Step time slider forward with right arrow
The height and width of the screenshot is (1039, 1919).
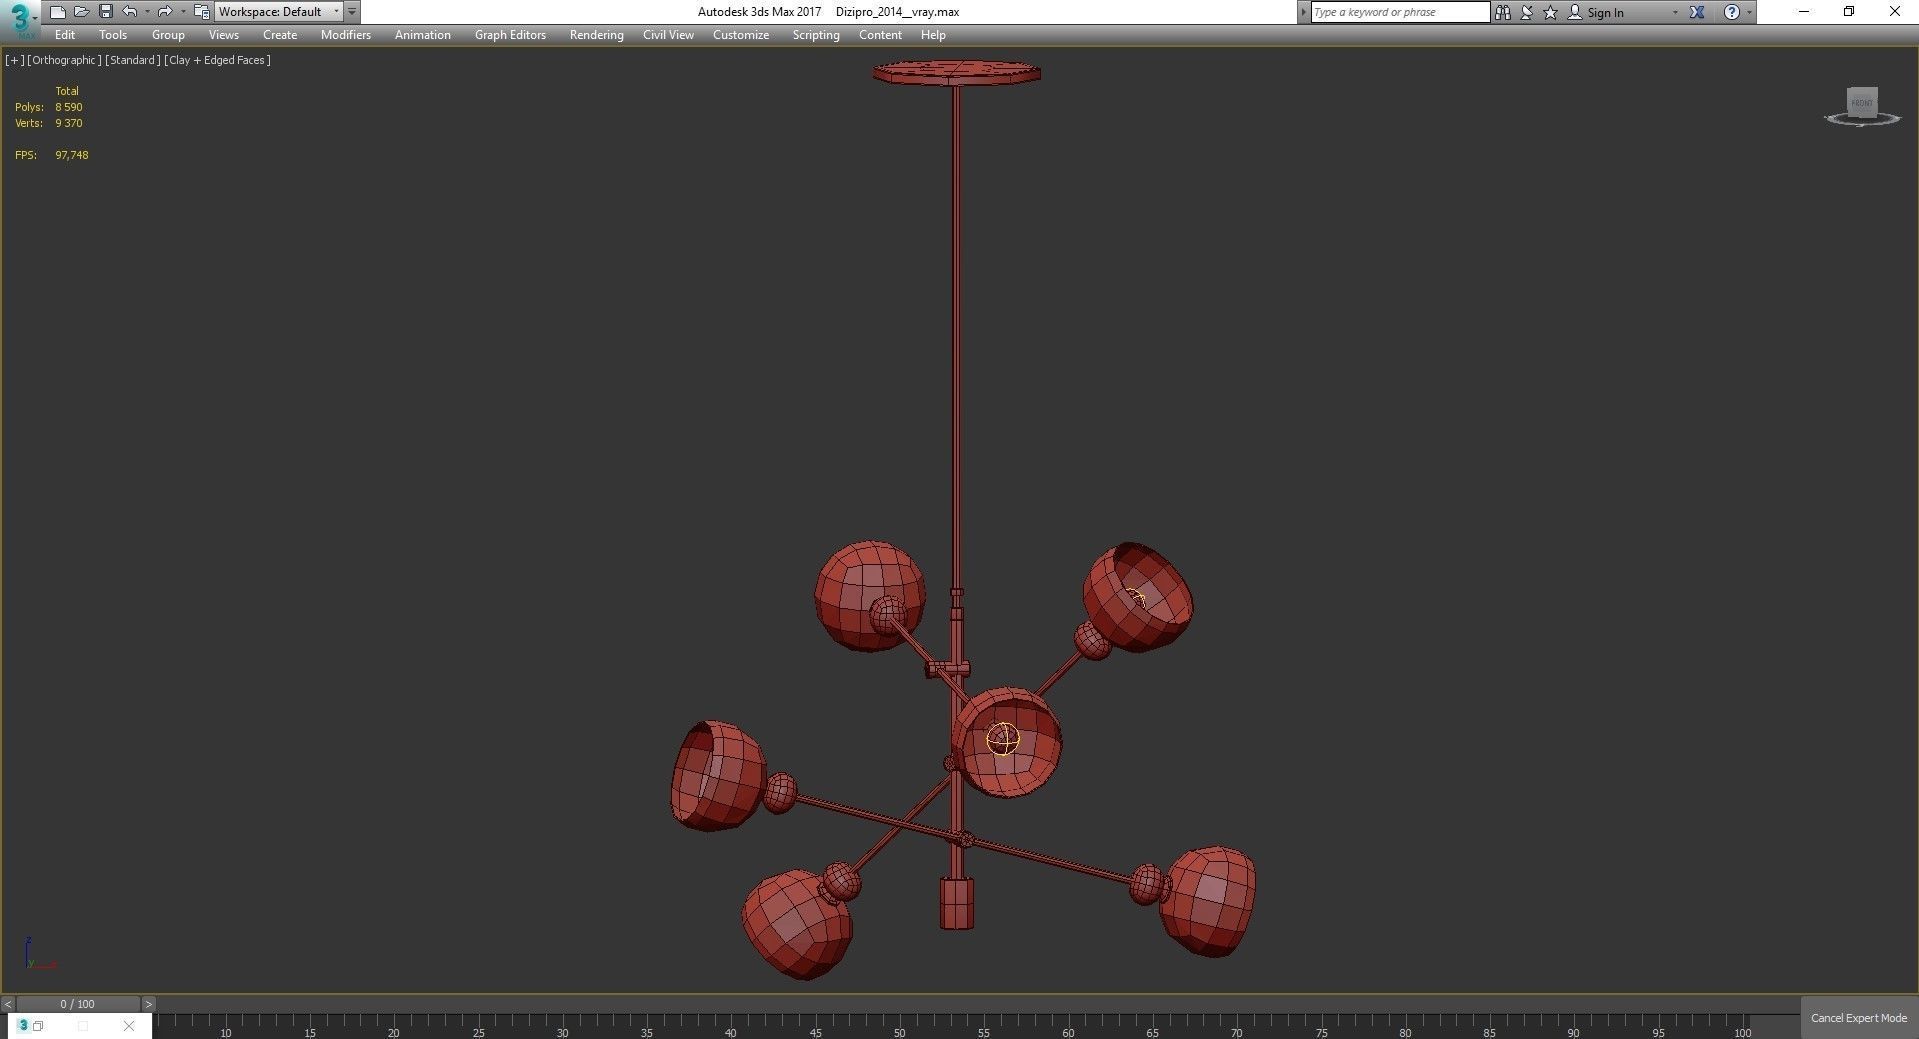coord(149,1004)
